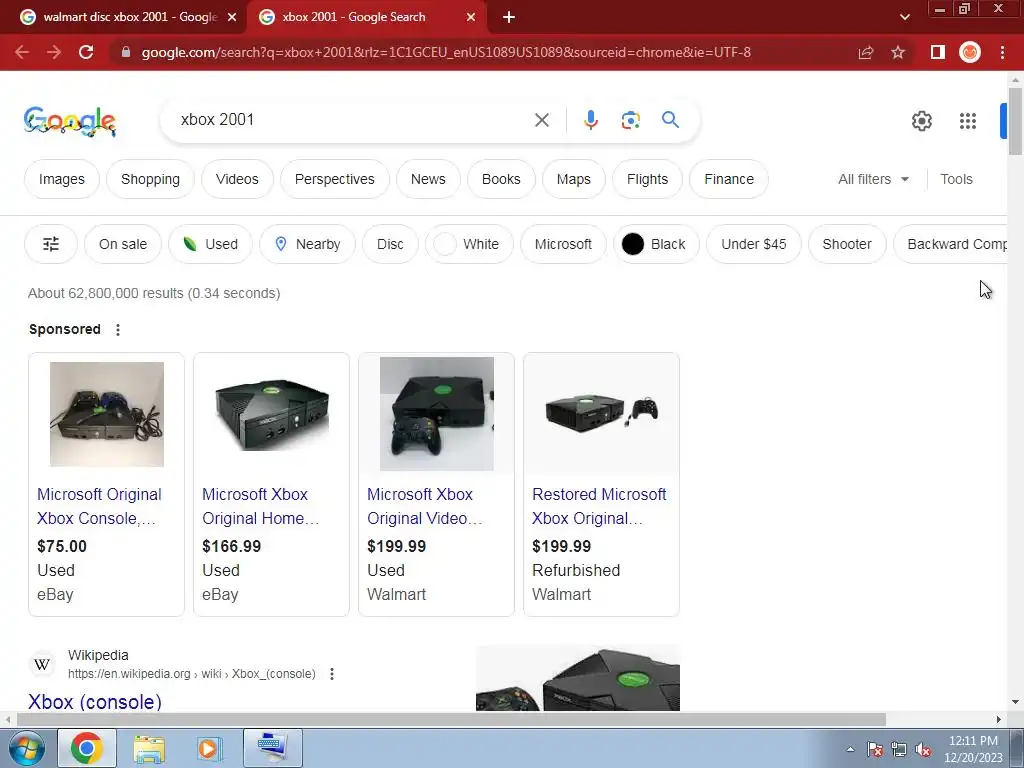Open Sponsored three-dot options
Image resolution: width=1024 pixels, height=768 pixels.
point(118,330)
